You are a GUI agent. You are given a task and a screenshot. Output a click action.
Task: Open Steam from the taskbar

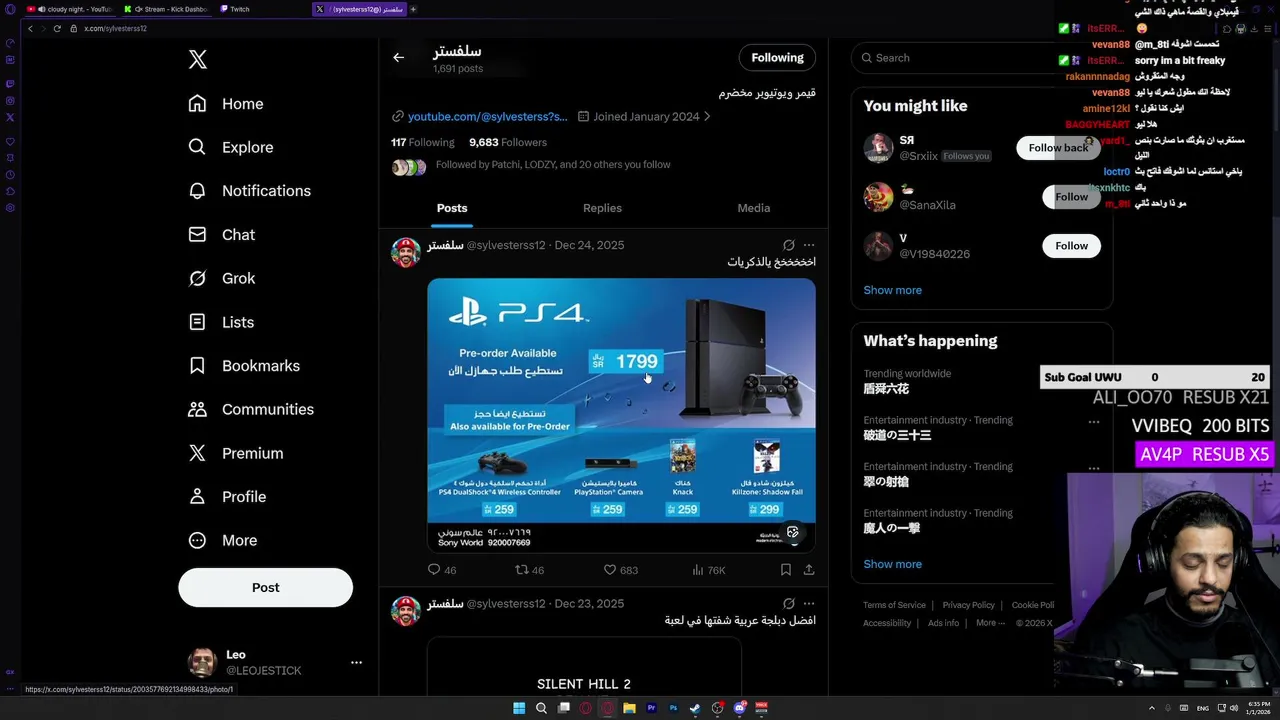point(695,708)
